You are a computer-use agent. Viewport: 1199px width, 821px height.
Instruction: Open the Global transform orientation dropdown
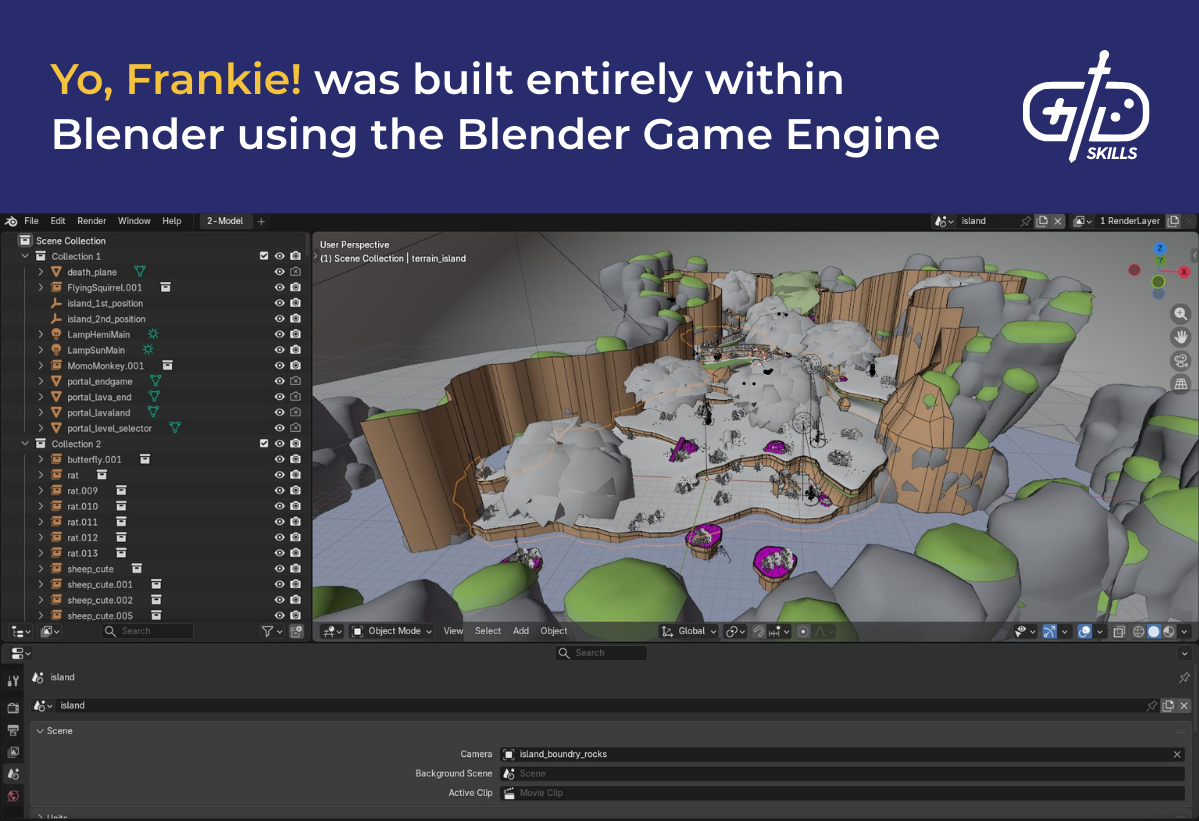[688, 631]
